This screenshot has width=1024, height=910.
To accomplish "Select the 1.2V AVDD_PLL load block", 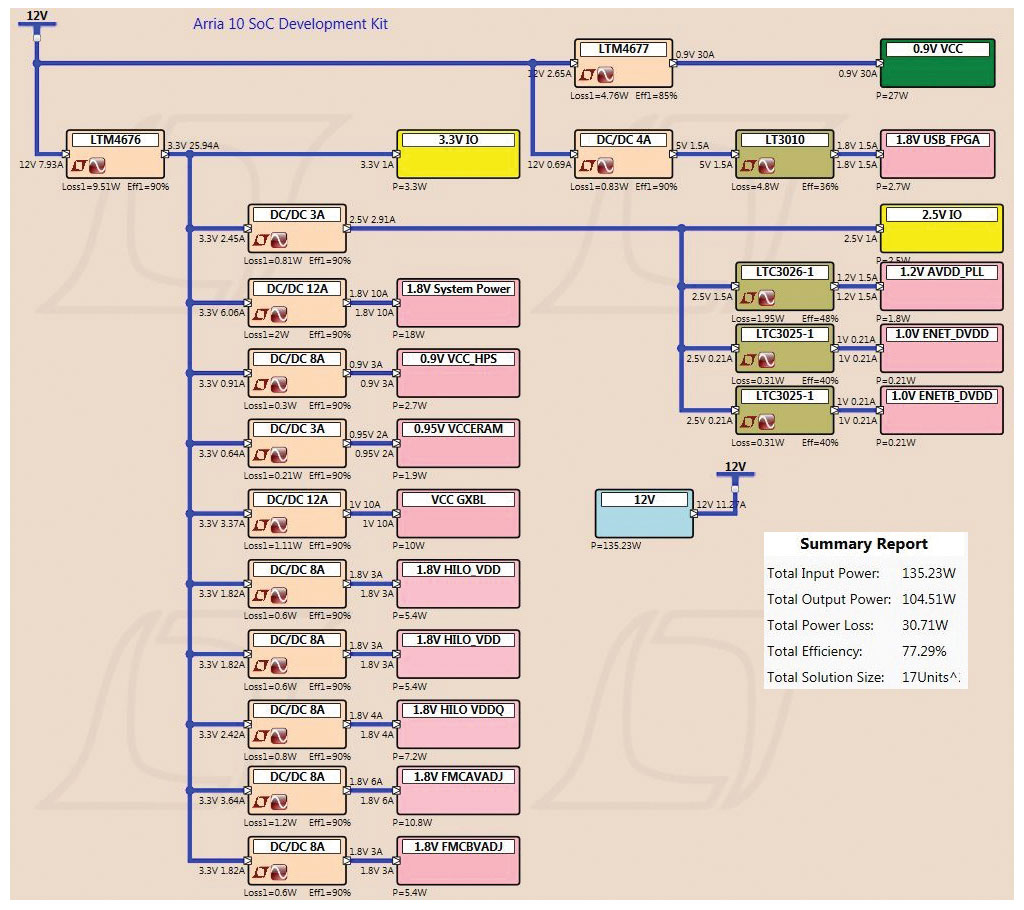I will (942, 286).
